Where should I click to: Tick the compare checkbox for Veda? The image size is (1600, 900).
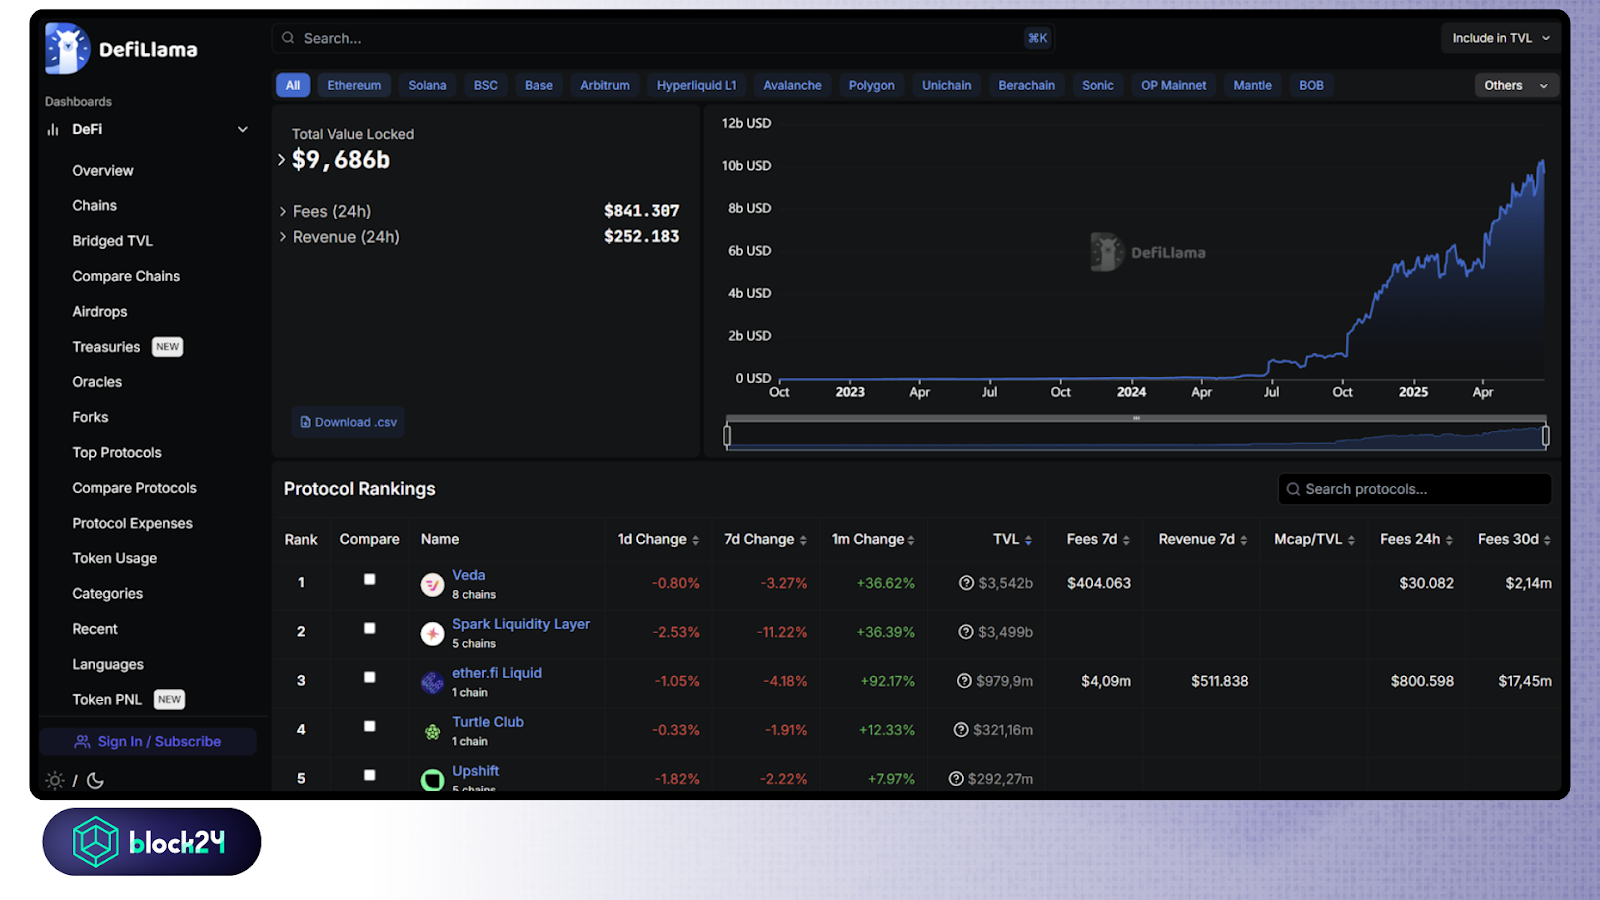point(370,579)
